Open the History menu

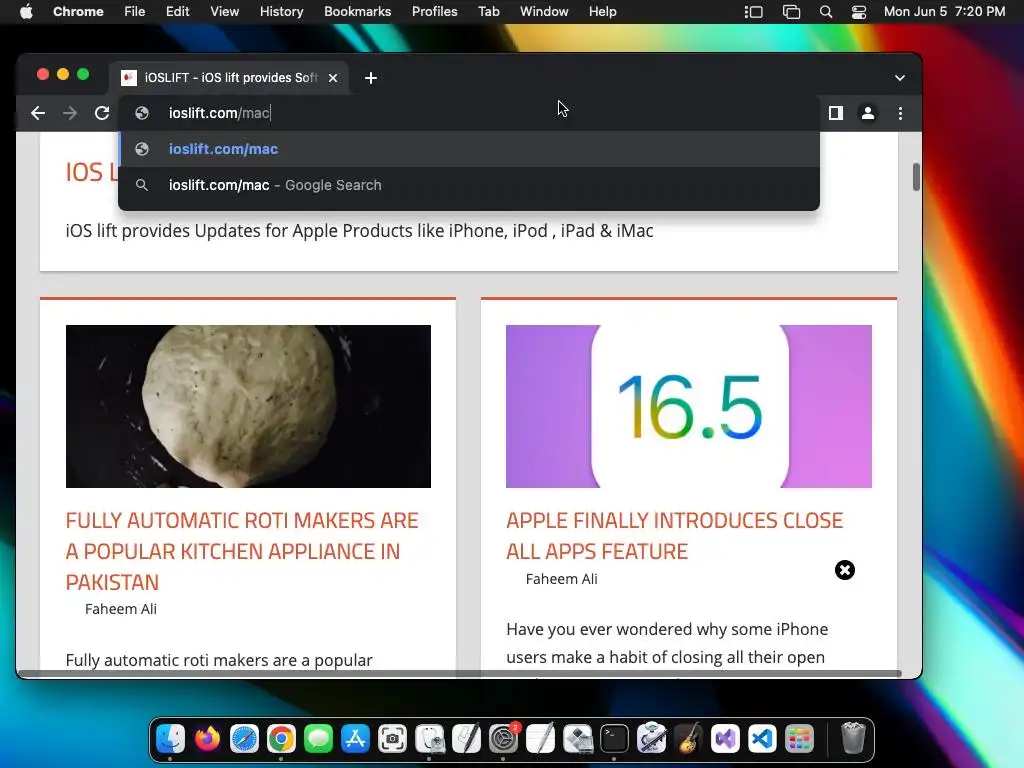pyautogui.click(x=281, y=12)
